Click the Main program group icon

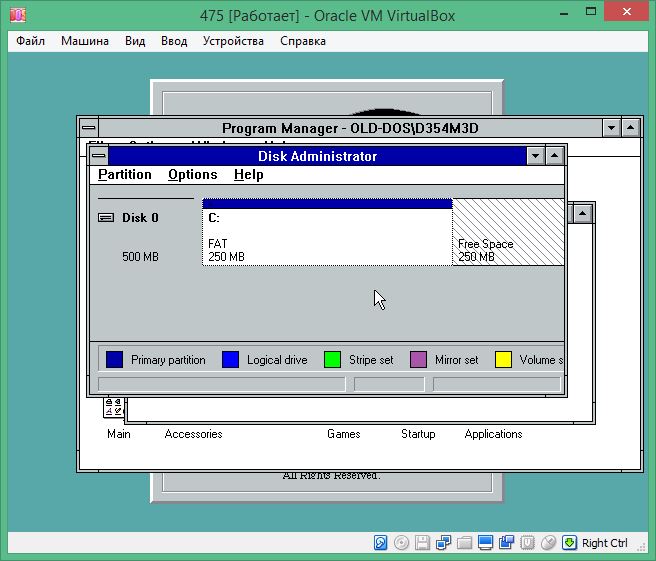[112, 407]
